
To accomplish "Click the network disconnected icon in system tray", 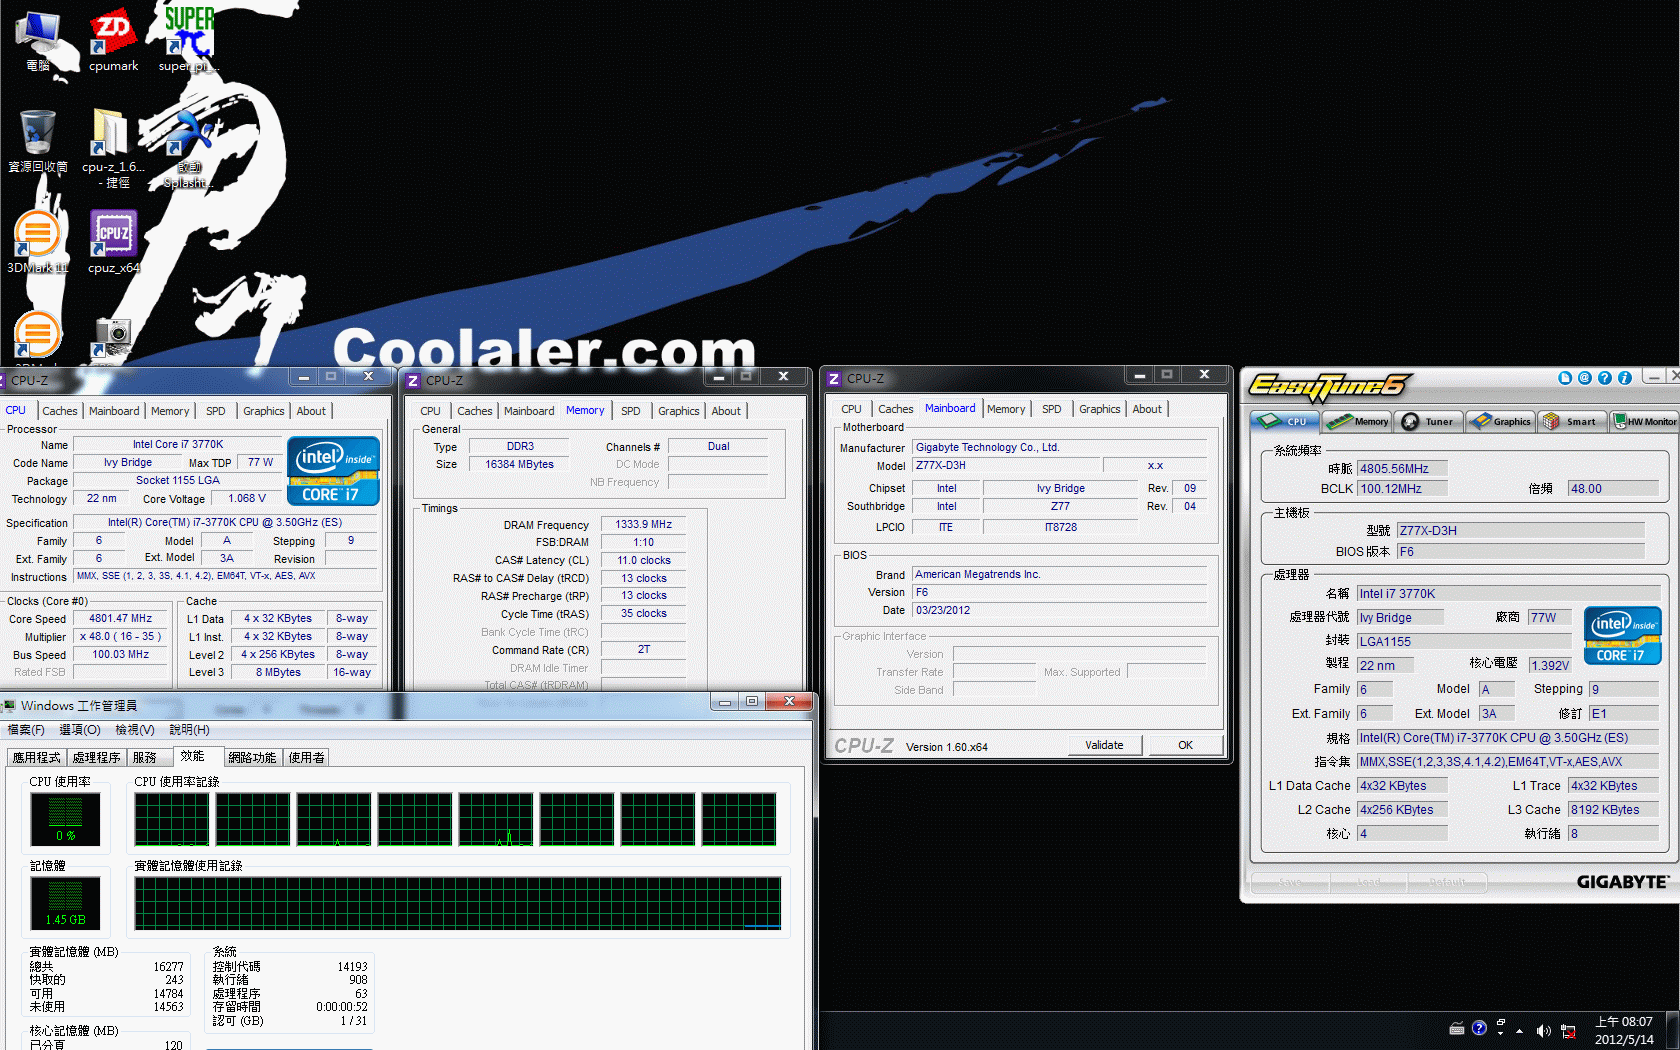I will point(1568,1031).
